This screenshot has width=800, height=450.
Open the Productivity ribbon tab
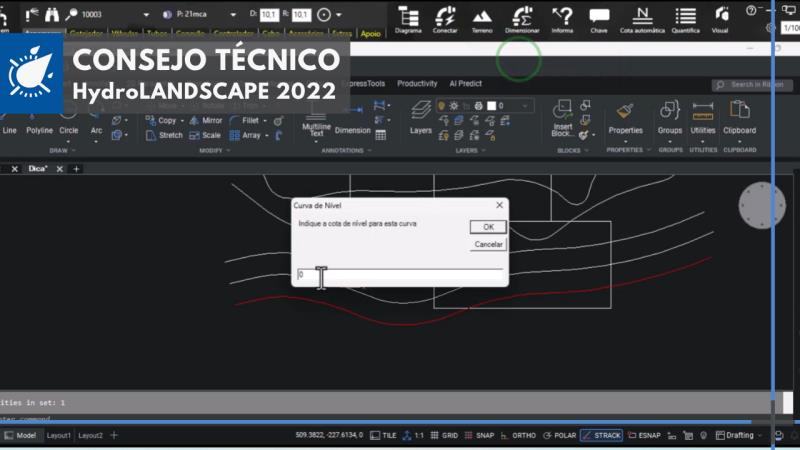click(417, 83)
